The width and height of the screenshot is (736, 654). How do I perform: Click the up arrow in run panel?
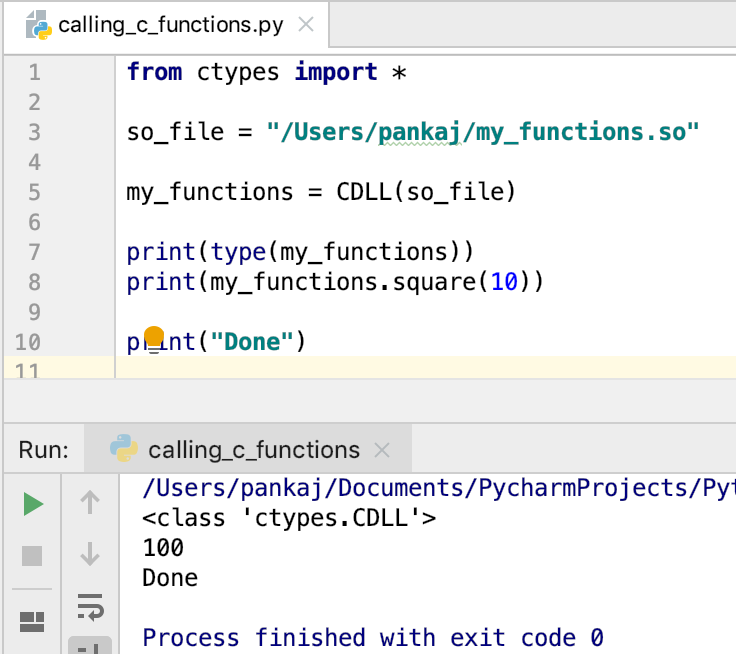click(x=90, y=502)
